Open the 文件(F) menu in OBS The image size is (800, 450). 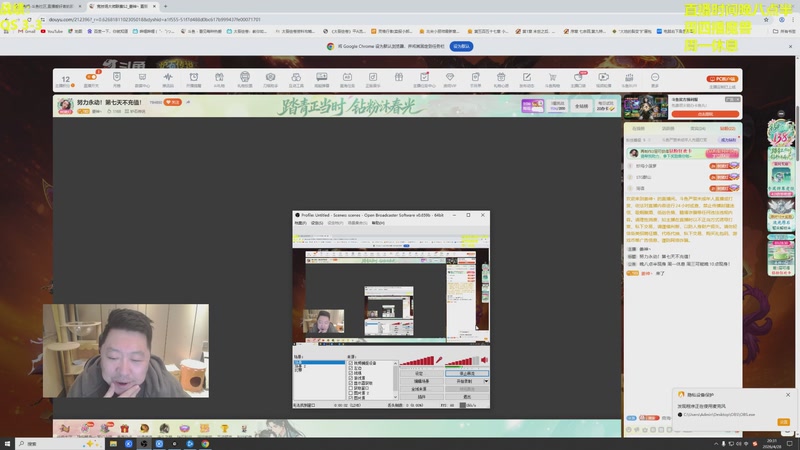(300, 223)
